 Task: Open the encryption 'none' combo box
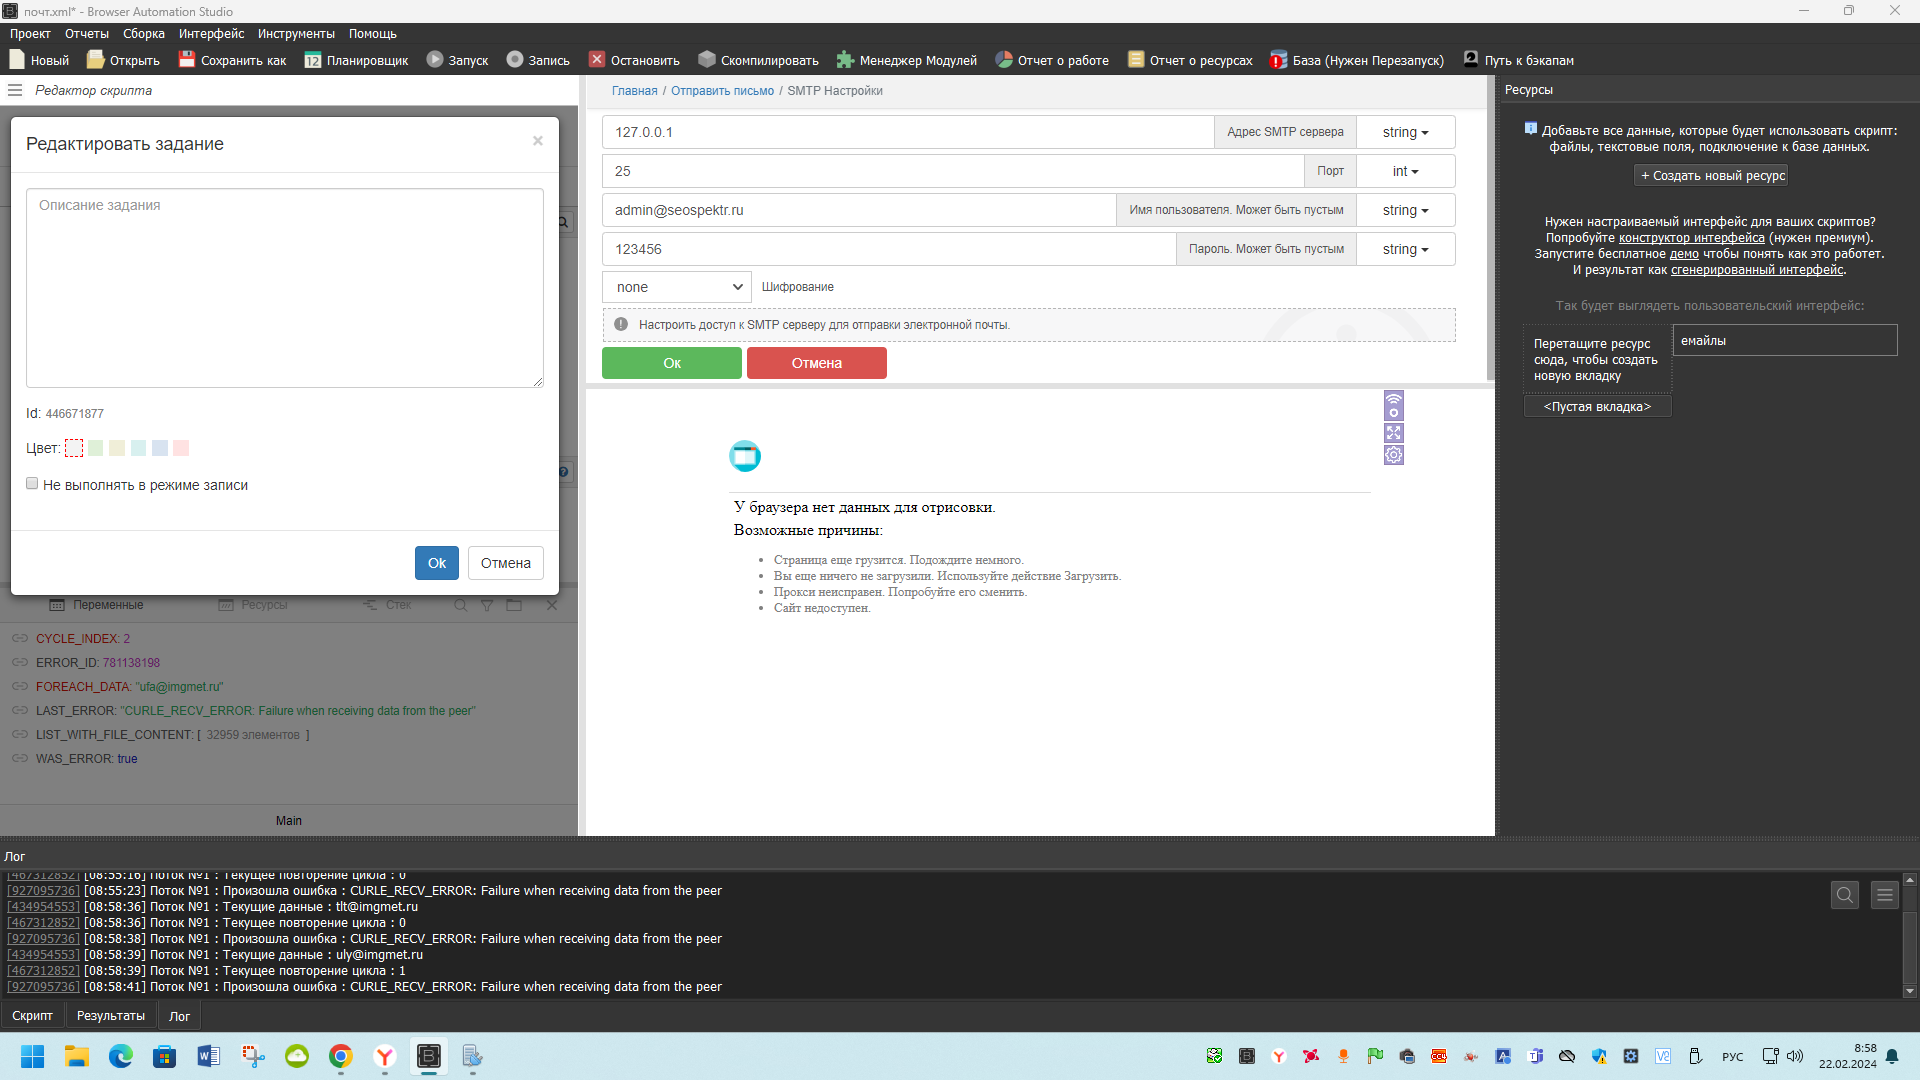(677, 287)
